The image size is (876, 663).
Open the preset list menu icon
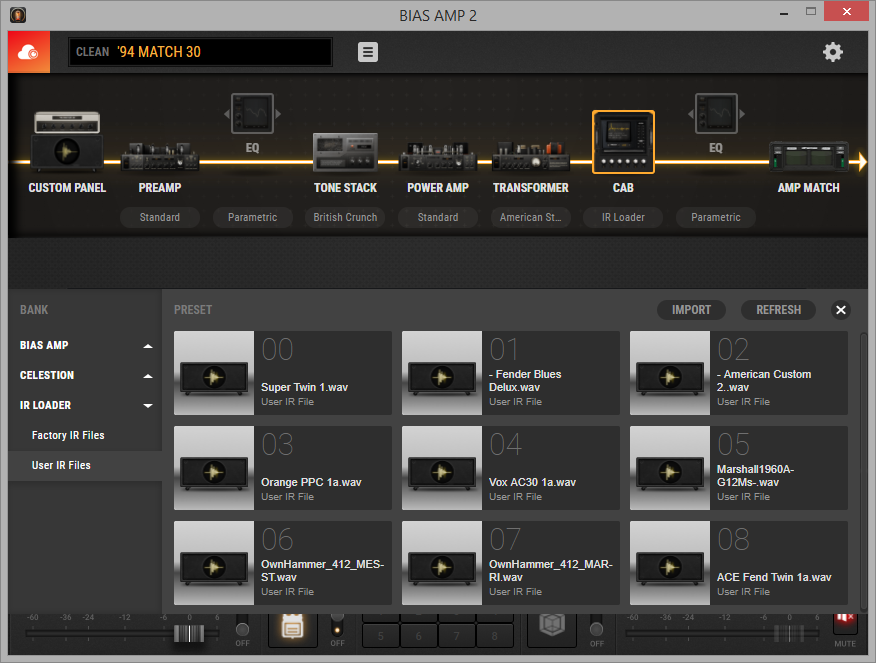(368, 52)
